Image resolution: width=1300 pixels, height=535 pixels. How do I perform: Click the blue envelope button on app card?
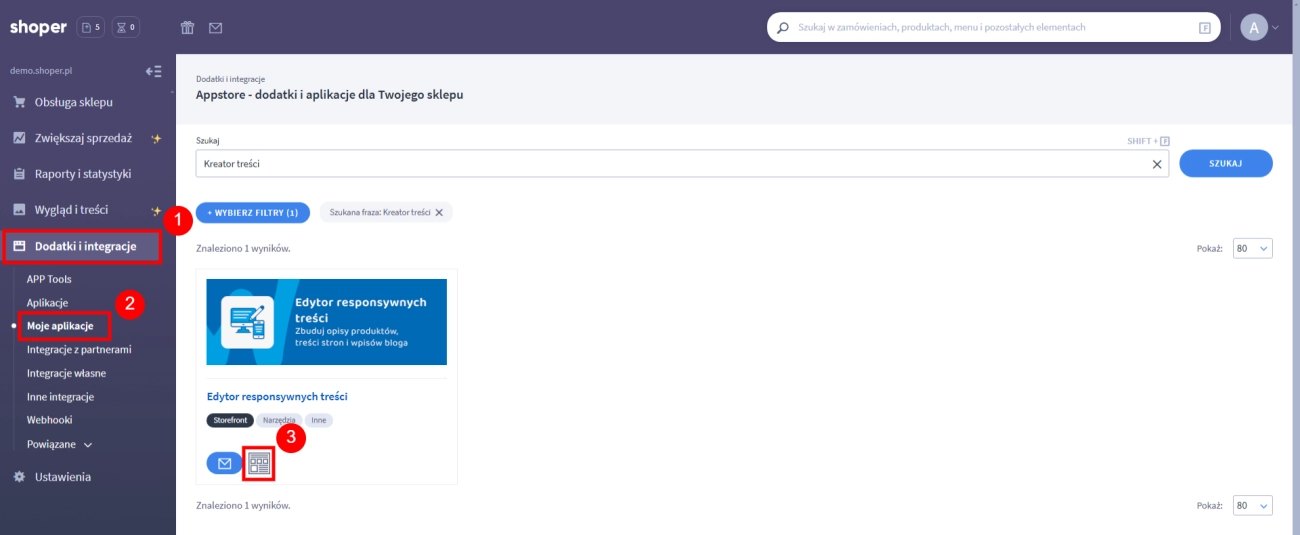[224, 463]
